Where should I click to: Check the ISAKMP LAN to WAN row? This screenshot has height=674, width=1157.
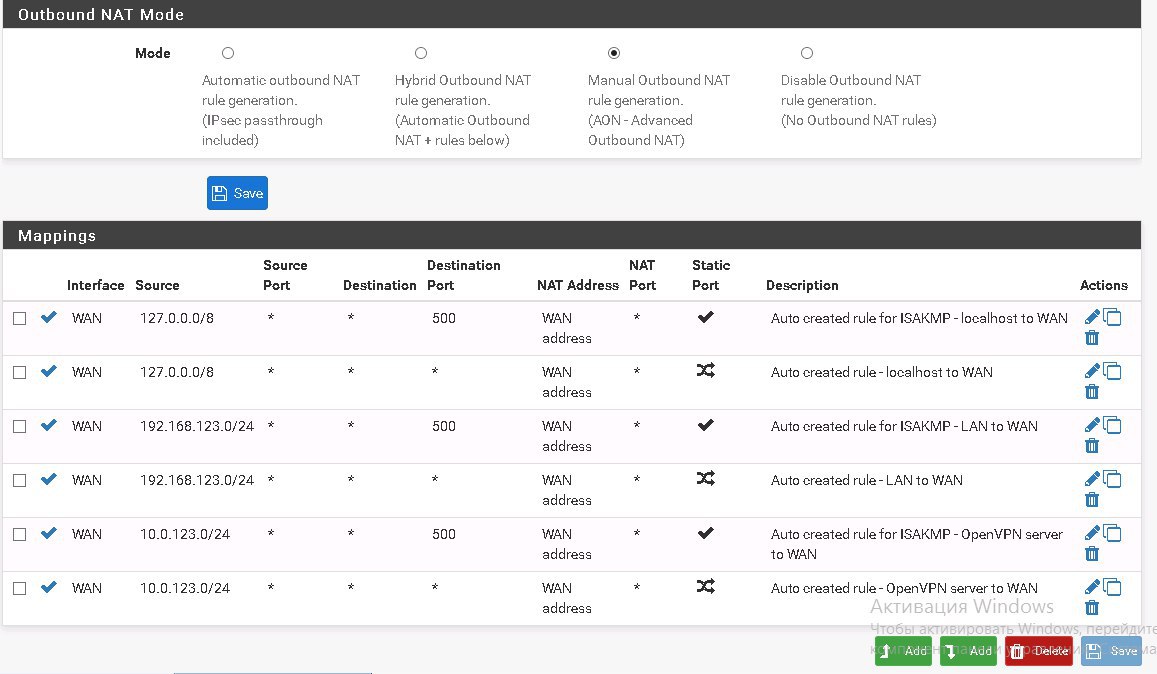(x=20, y=426)
